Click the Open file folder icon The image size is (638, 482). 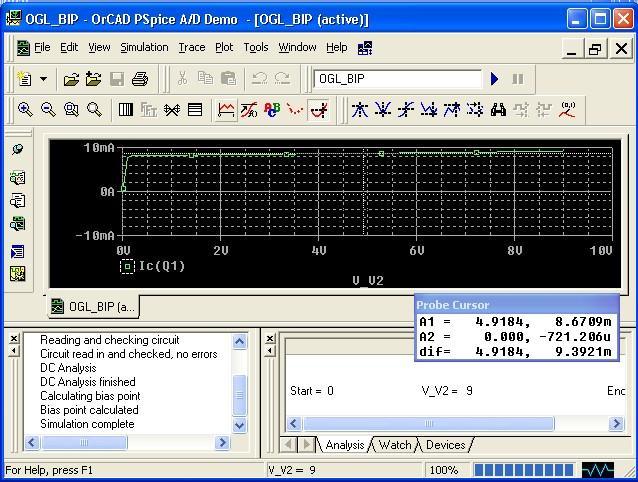[71, 79]
